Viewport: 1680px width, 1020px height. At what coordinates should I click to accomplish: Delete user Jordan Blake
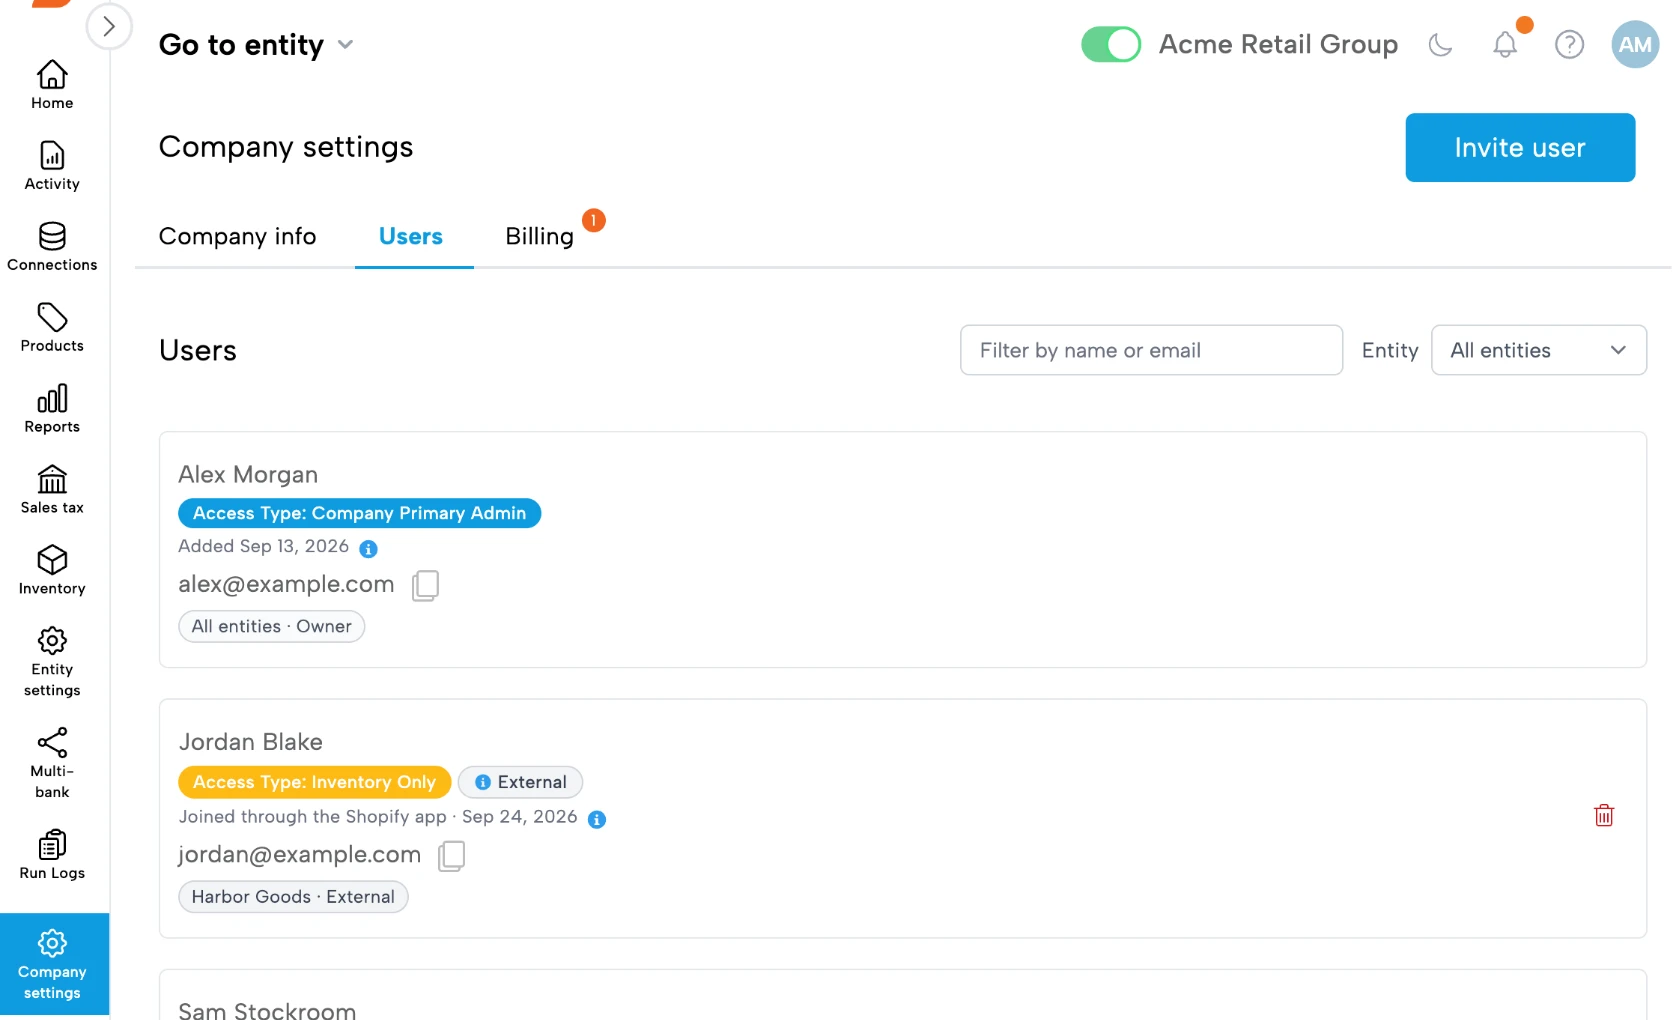pyautogui.click(x=1604, y=816)
